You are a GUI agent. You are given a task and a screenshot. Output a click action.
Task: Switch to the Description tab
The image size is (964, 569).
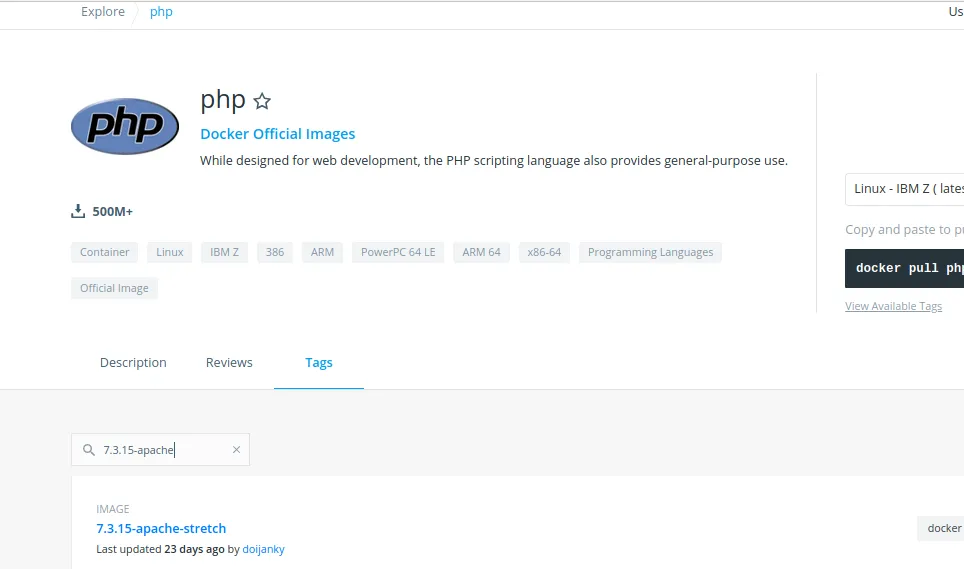click(x=133, y=362)
